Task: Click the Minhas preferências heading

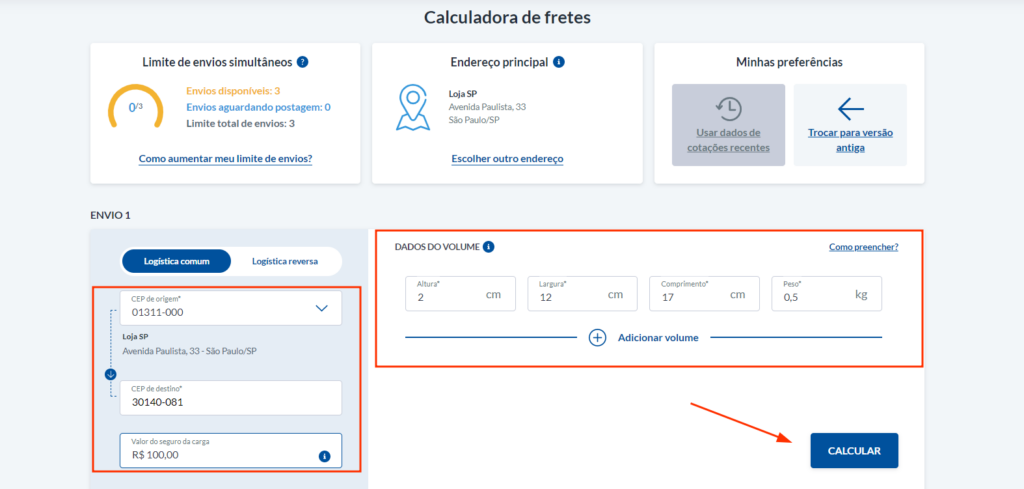Action: [789, 62]
